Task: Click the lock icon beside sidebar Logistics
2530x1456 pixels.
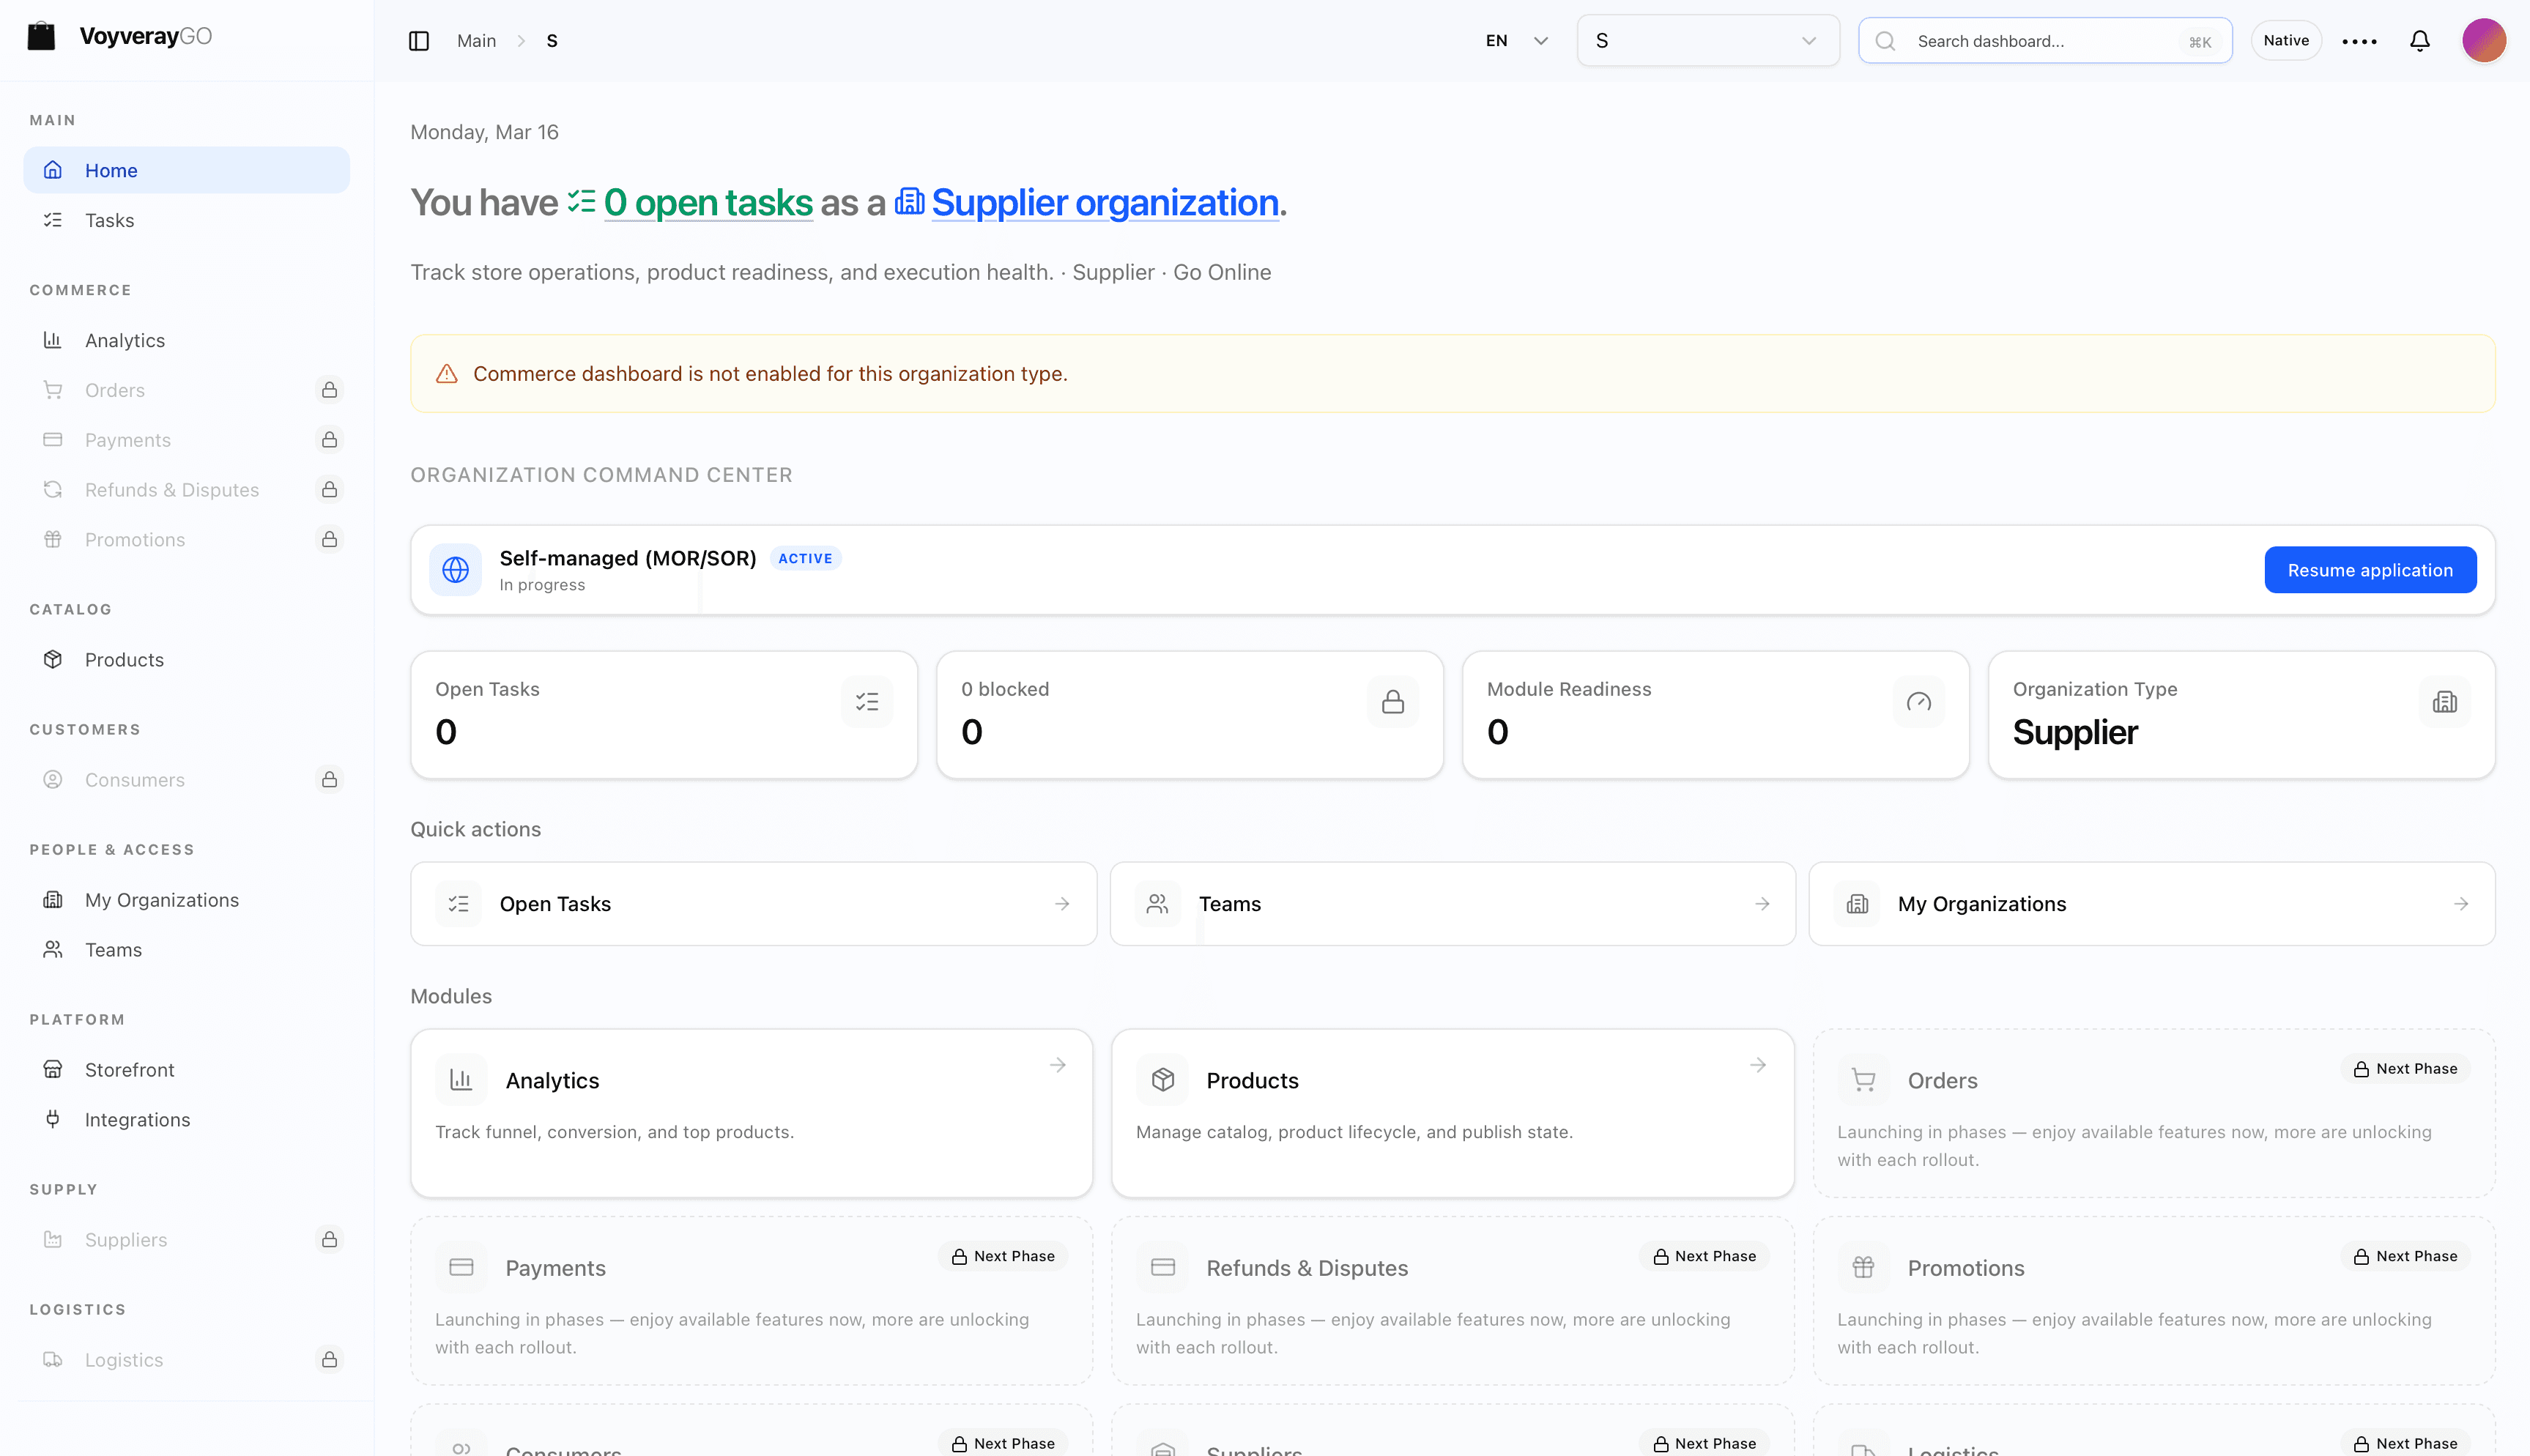Action: (x=329, y=1360)
